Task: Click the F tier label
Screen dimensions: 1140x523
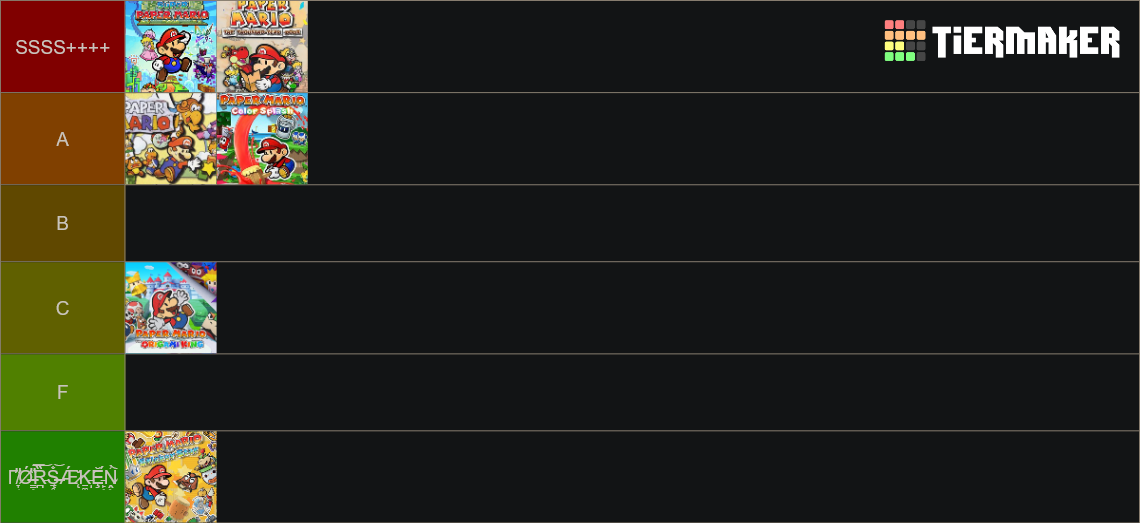Action: 63,392
